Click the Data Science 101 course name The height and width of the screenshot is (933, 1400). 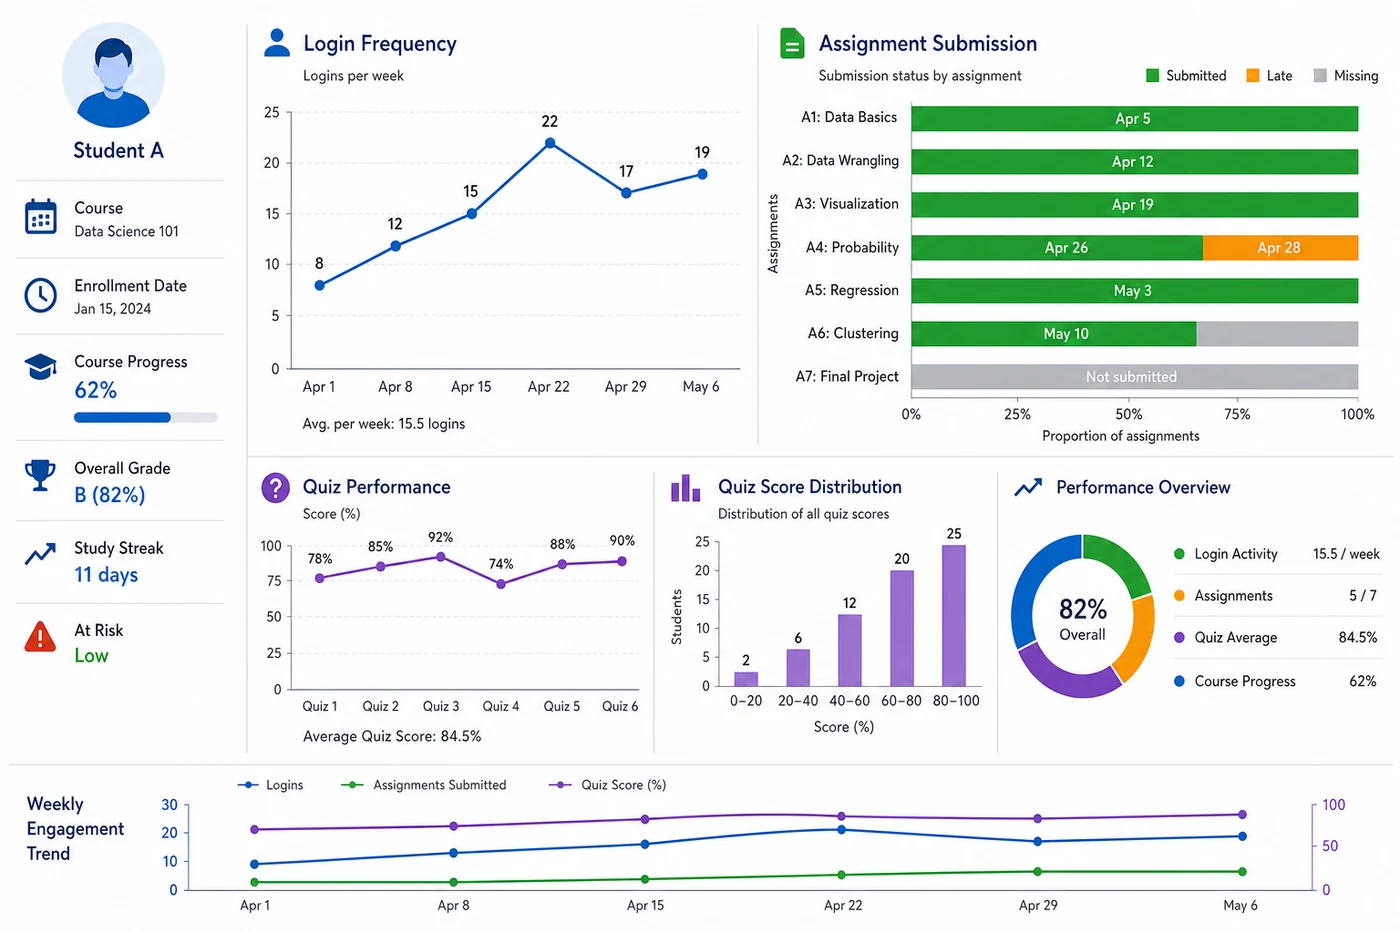tap(127, 231)
